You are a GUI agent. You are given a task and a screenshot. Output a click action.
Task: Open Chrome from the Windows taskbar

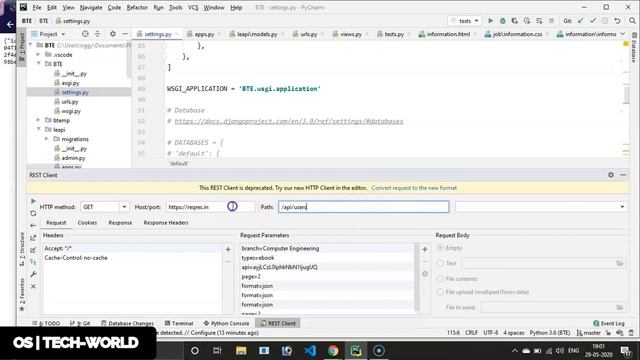[x=333, y=351]
